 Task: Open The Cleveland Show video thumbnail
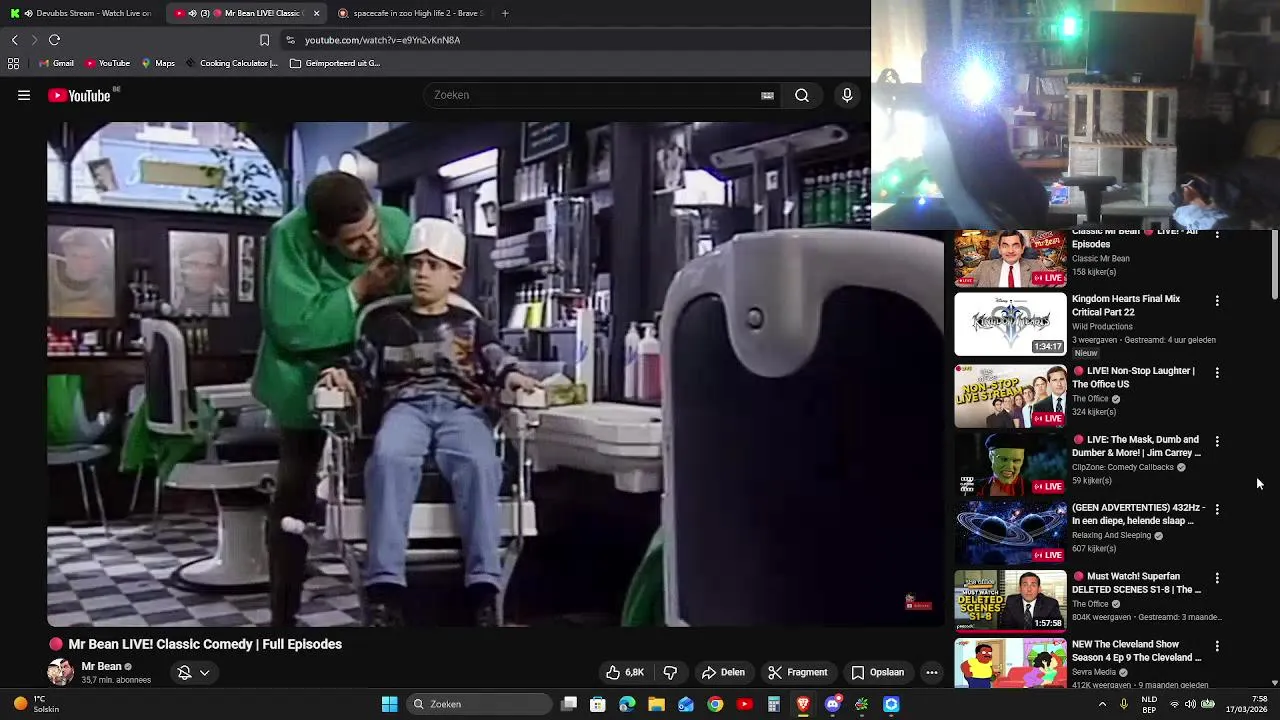point(1010,664)
